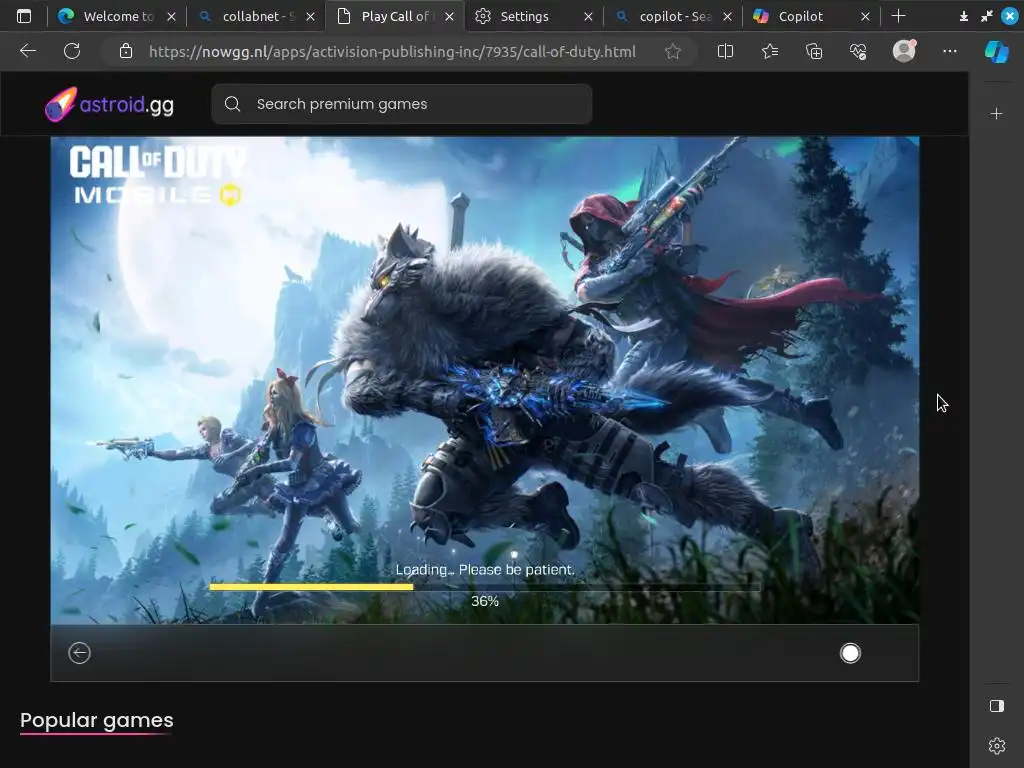Close the copilot search tab
The height and width of the screenshot is (768, 1024).
pos(727,17)
